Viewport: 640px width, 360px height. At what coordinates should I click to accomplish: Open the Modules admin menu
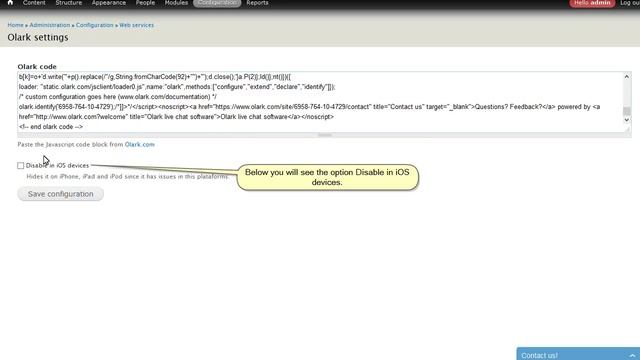(176, 3)
